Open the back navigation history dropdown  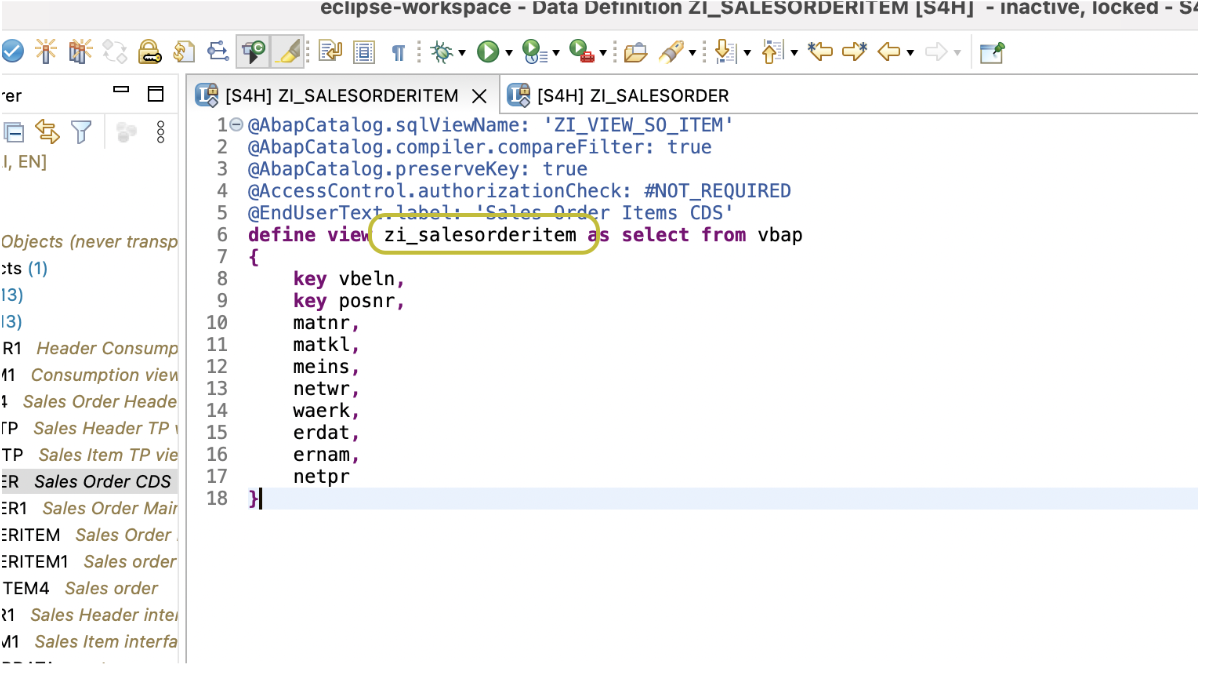pyautogui.click(x=910, y=52)
